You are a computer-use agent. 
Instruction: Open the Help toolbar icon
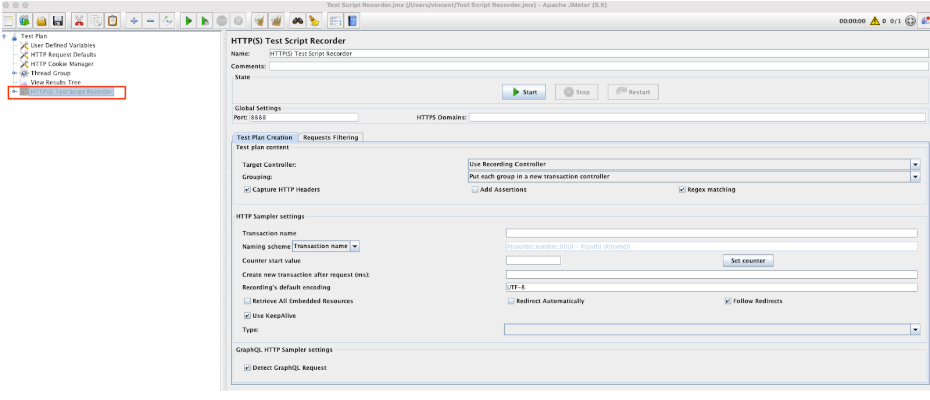[353, 20]
